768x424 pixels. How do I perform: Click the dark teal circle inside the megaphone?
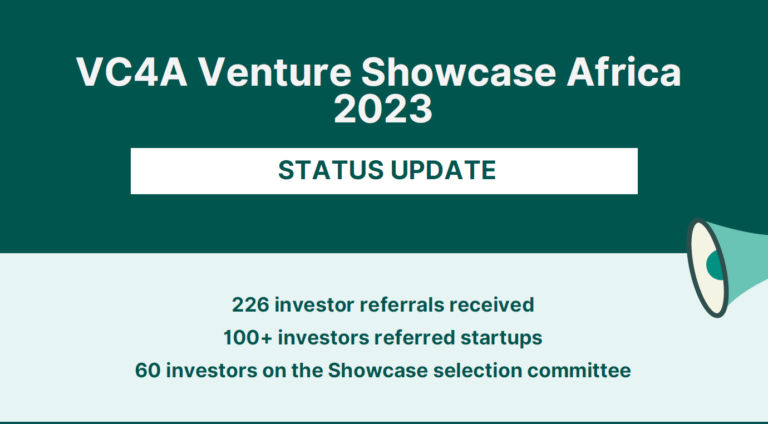coord(715,265)
